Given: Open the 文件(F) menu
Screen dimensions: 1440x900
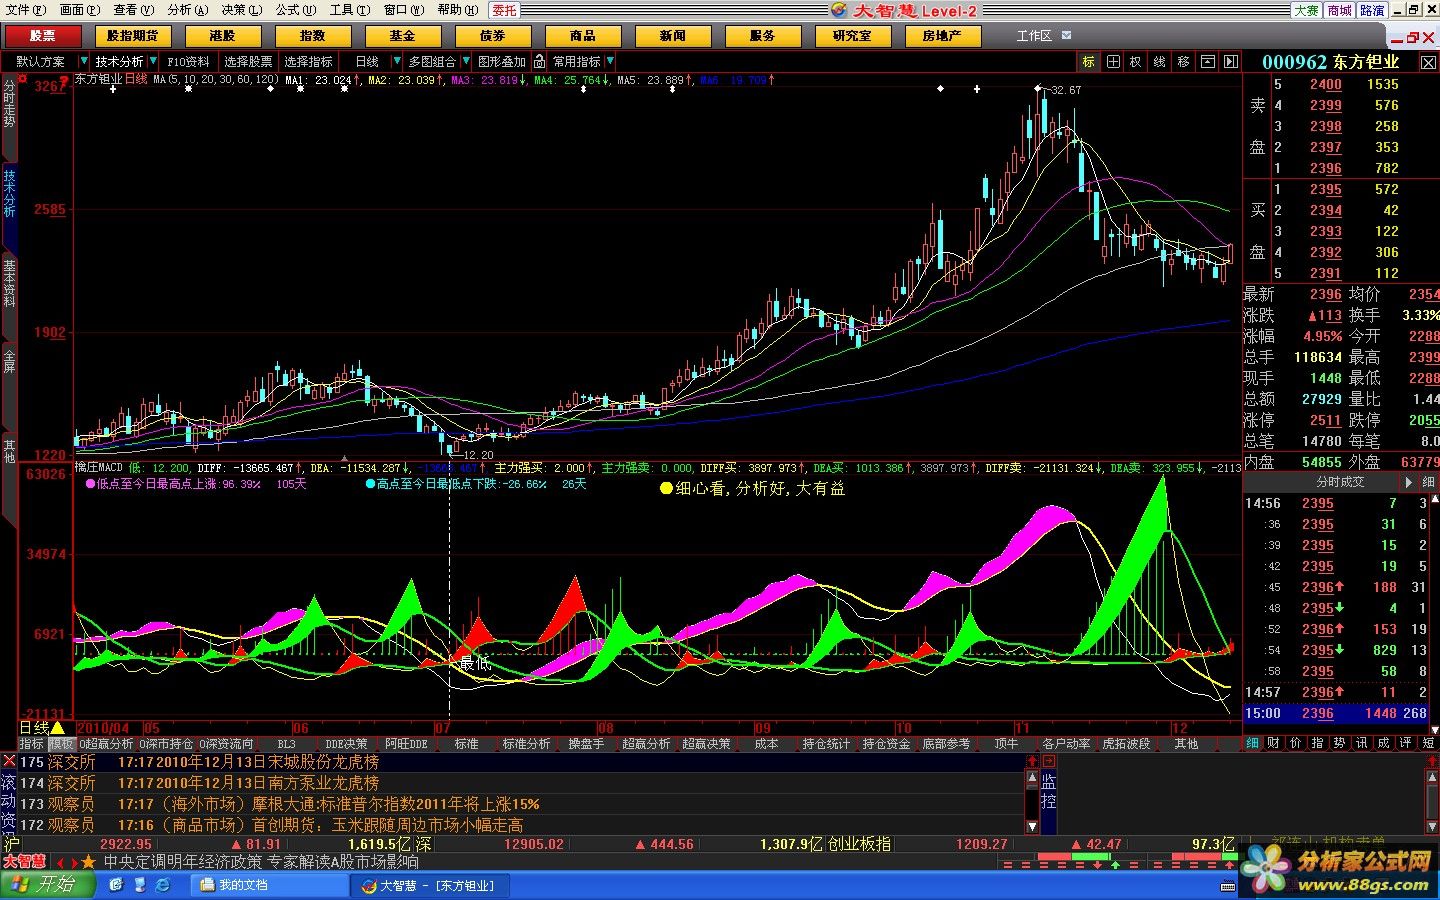Looking at the screenshot, I should [x=26, y=10].
